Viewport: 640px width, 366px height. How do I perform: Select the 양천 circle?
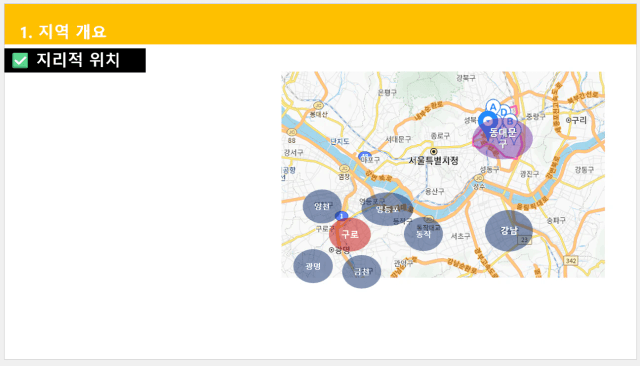(x=322, y=206)
